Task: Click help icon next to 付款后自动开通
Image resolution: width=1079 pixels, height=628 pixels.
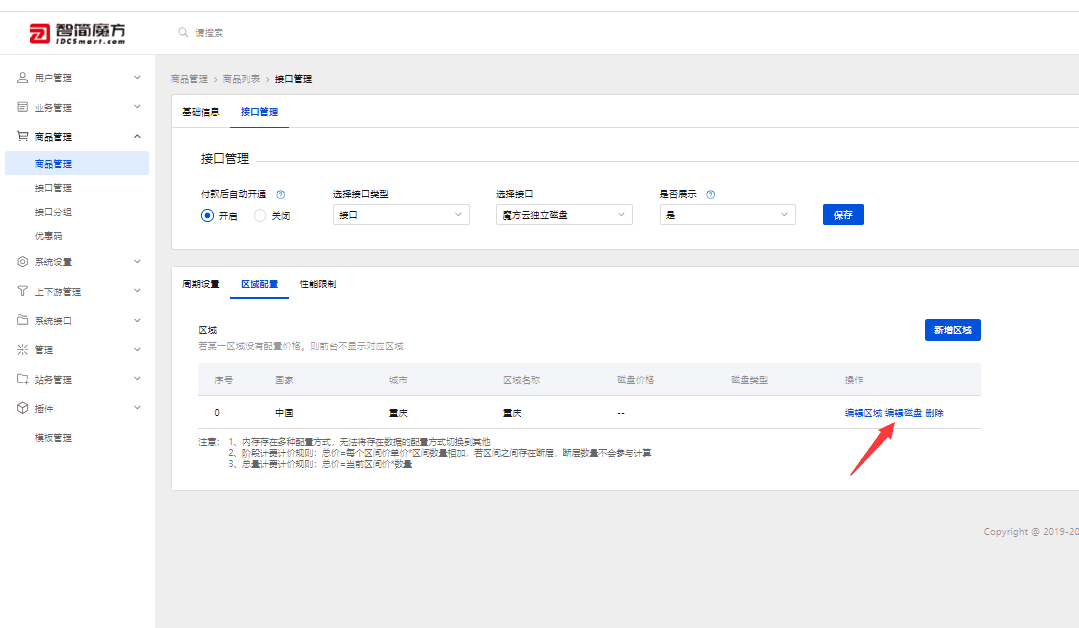Action: (x=281, y=195)
